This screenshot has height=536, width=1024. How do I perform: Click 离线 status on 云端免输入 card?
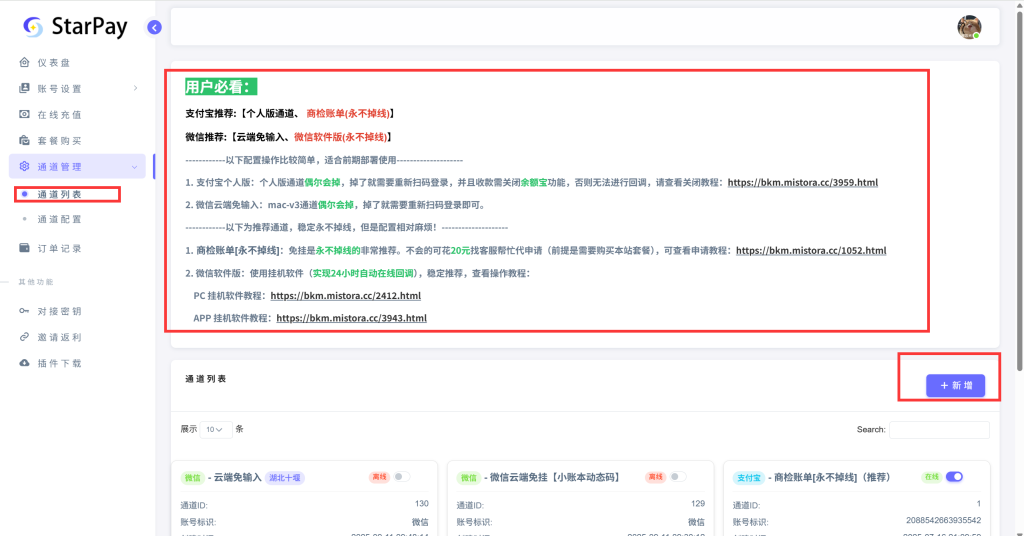pos(379,477)
